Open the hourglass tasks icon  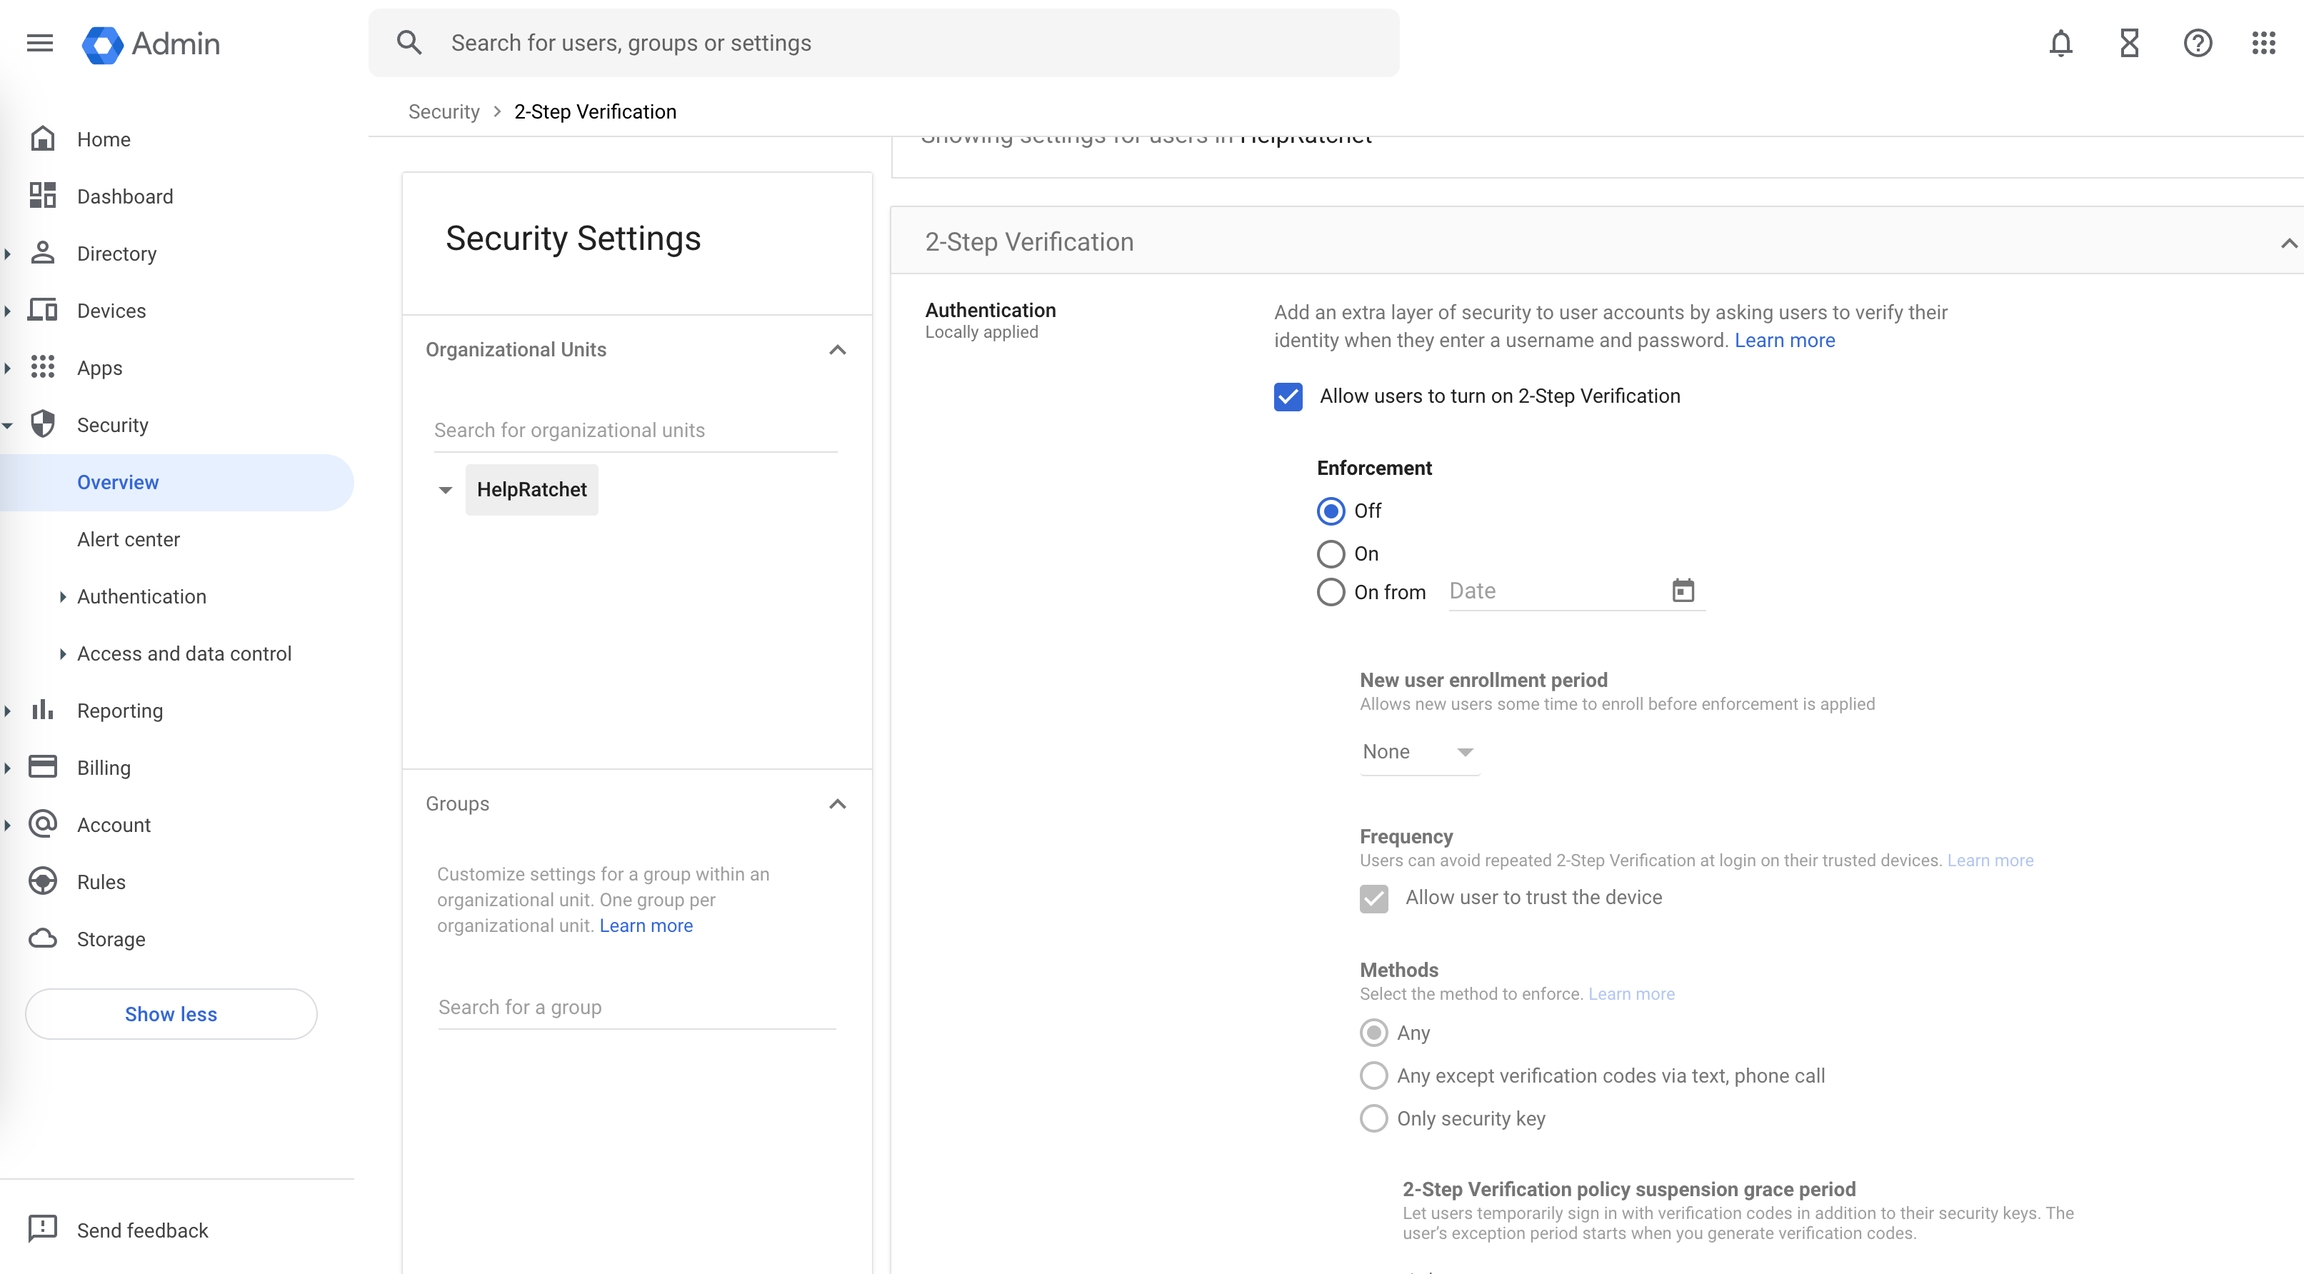coord(2129,43)
